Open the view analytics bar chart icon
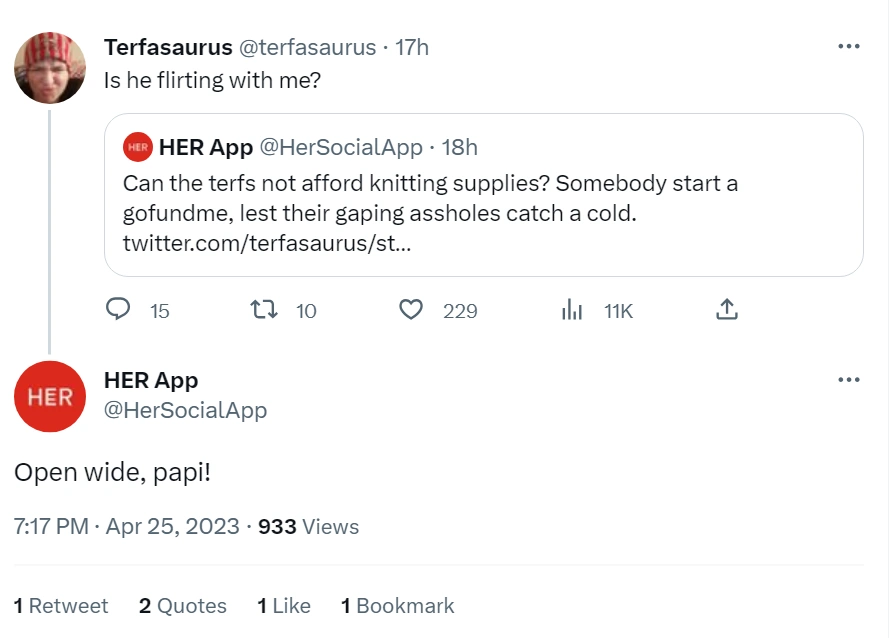This screenshot has height=638, width=889. point(572,310)
